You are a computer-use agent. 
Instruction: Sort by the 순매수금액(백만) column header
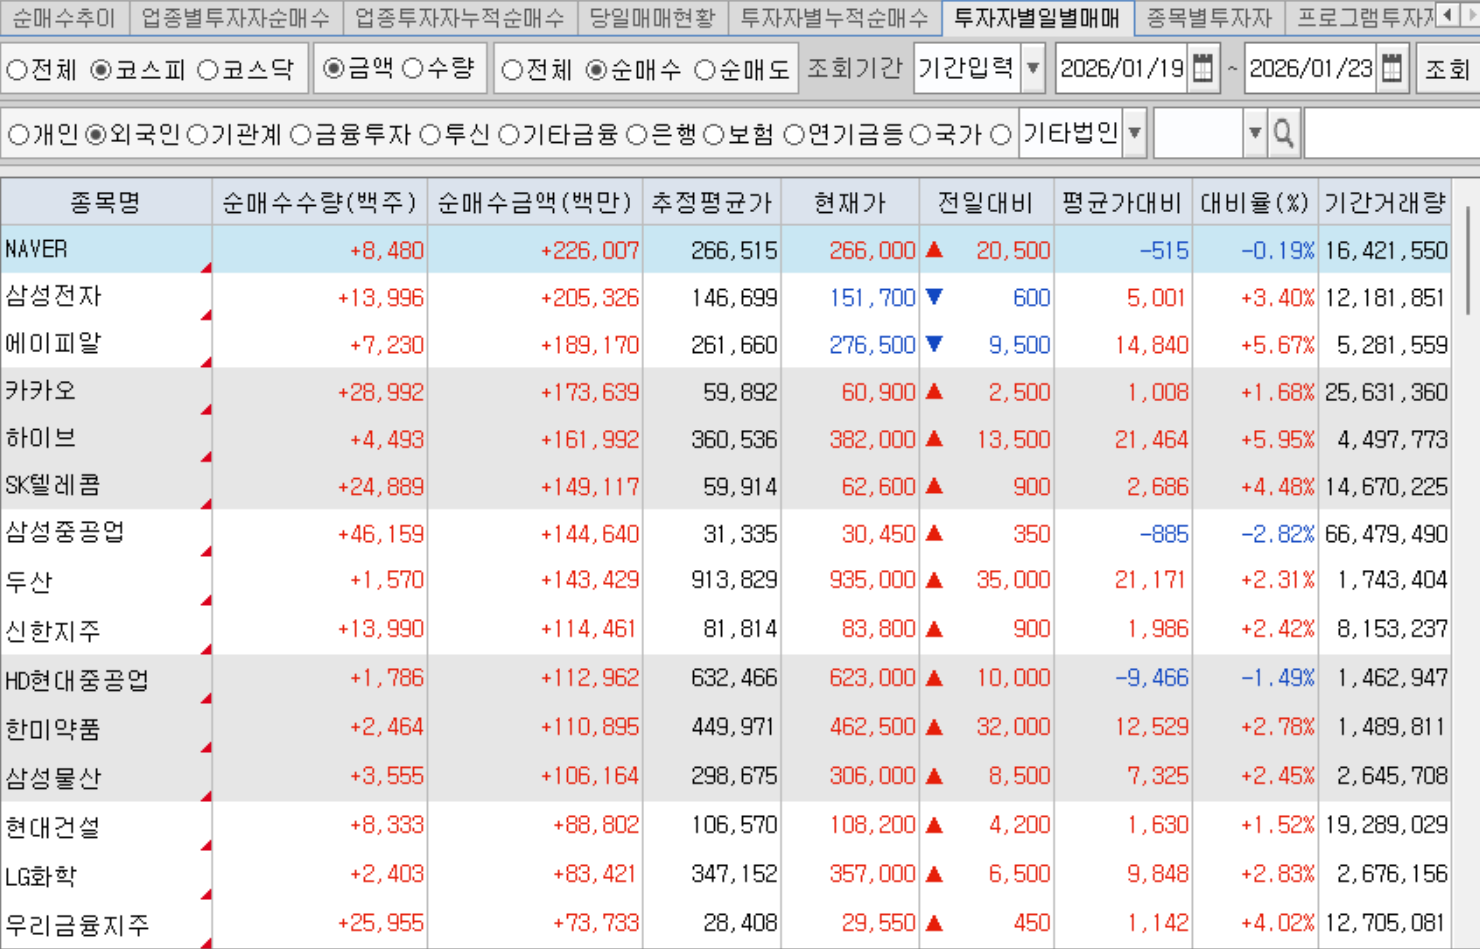pyautogui.click(x=534, y=203)
